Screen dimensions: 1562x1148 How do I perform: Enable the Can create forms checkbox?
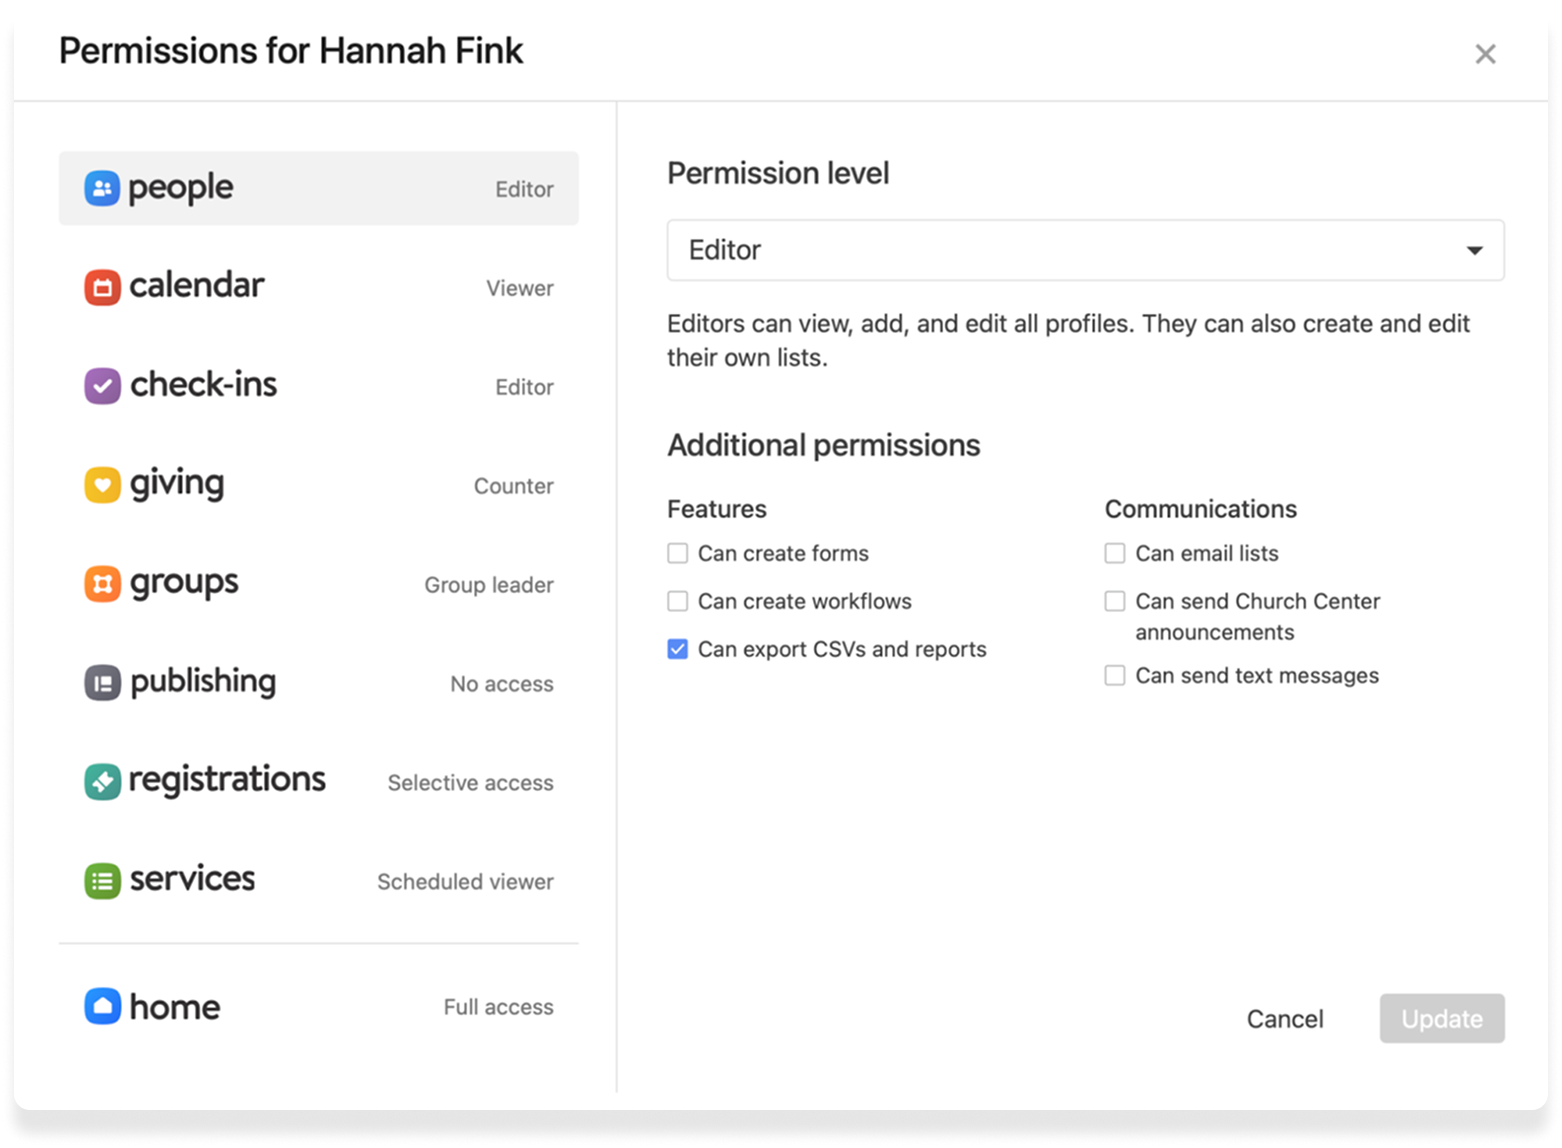tap(678, 553)
